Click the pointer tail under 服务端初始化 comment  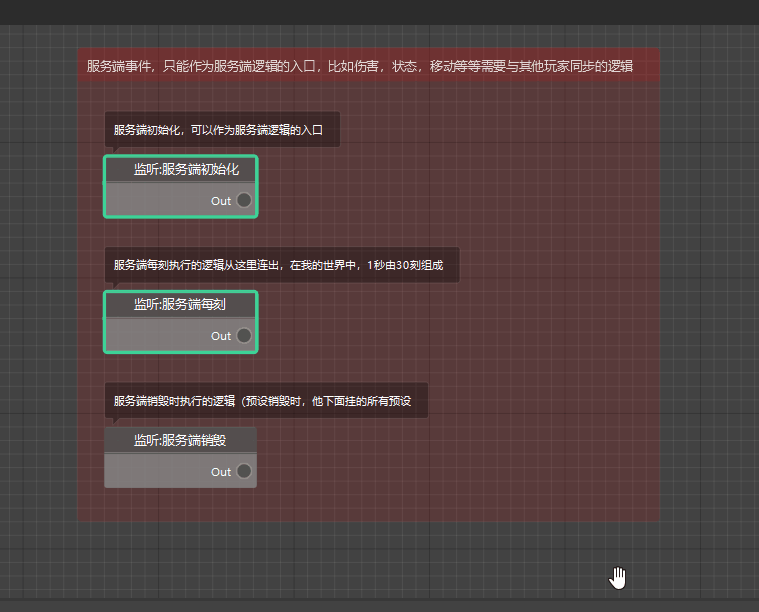114,150
